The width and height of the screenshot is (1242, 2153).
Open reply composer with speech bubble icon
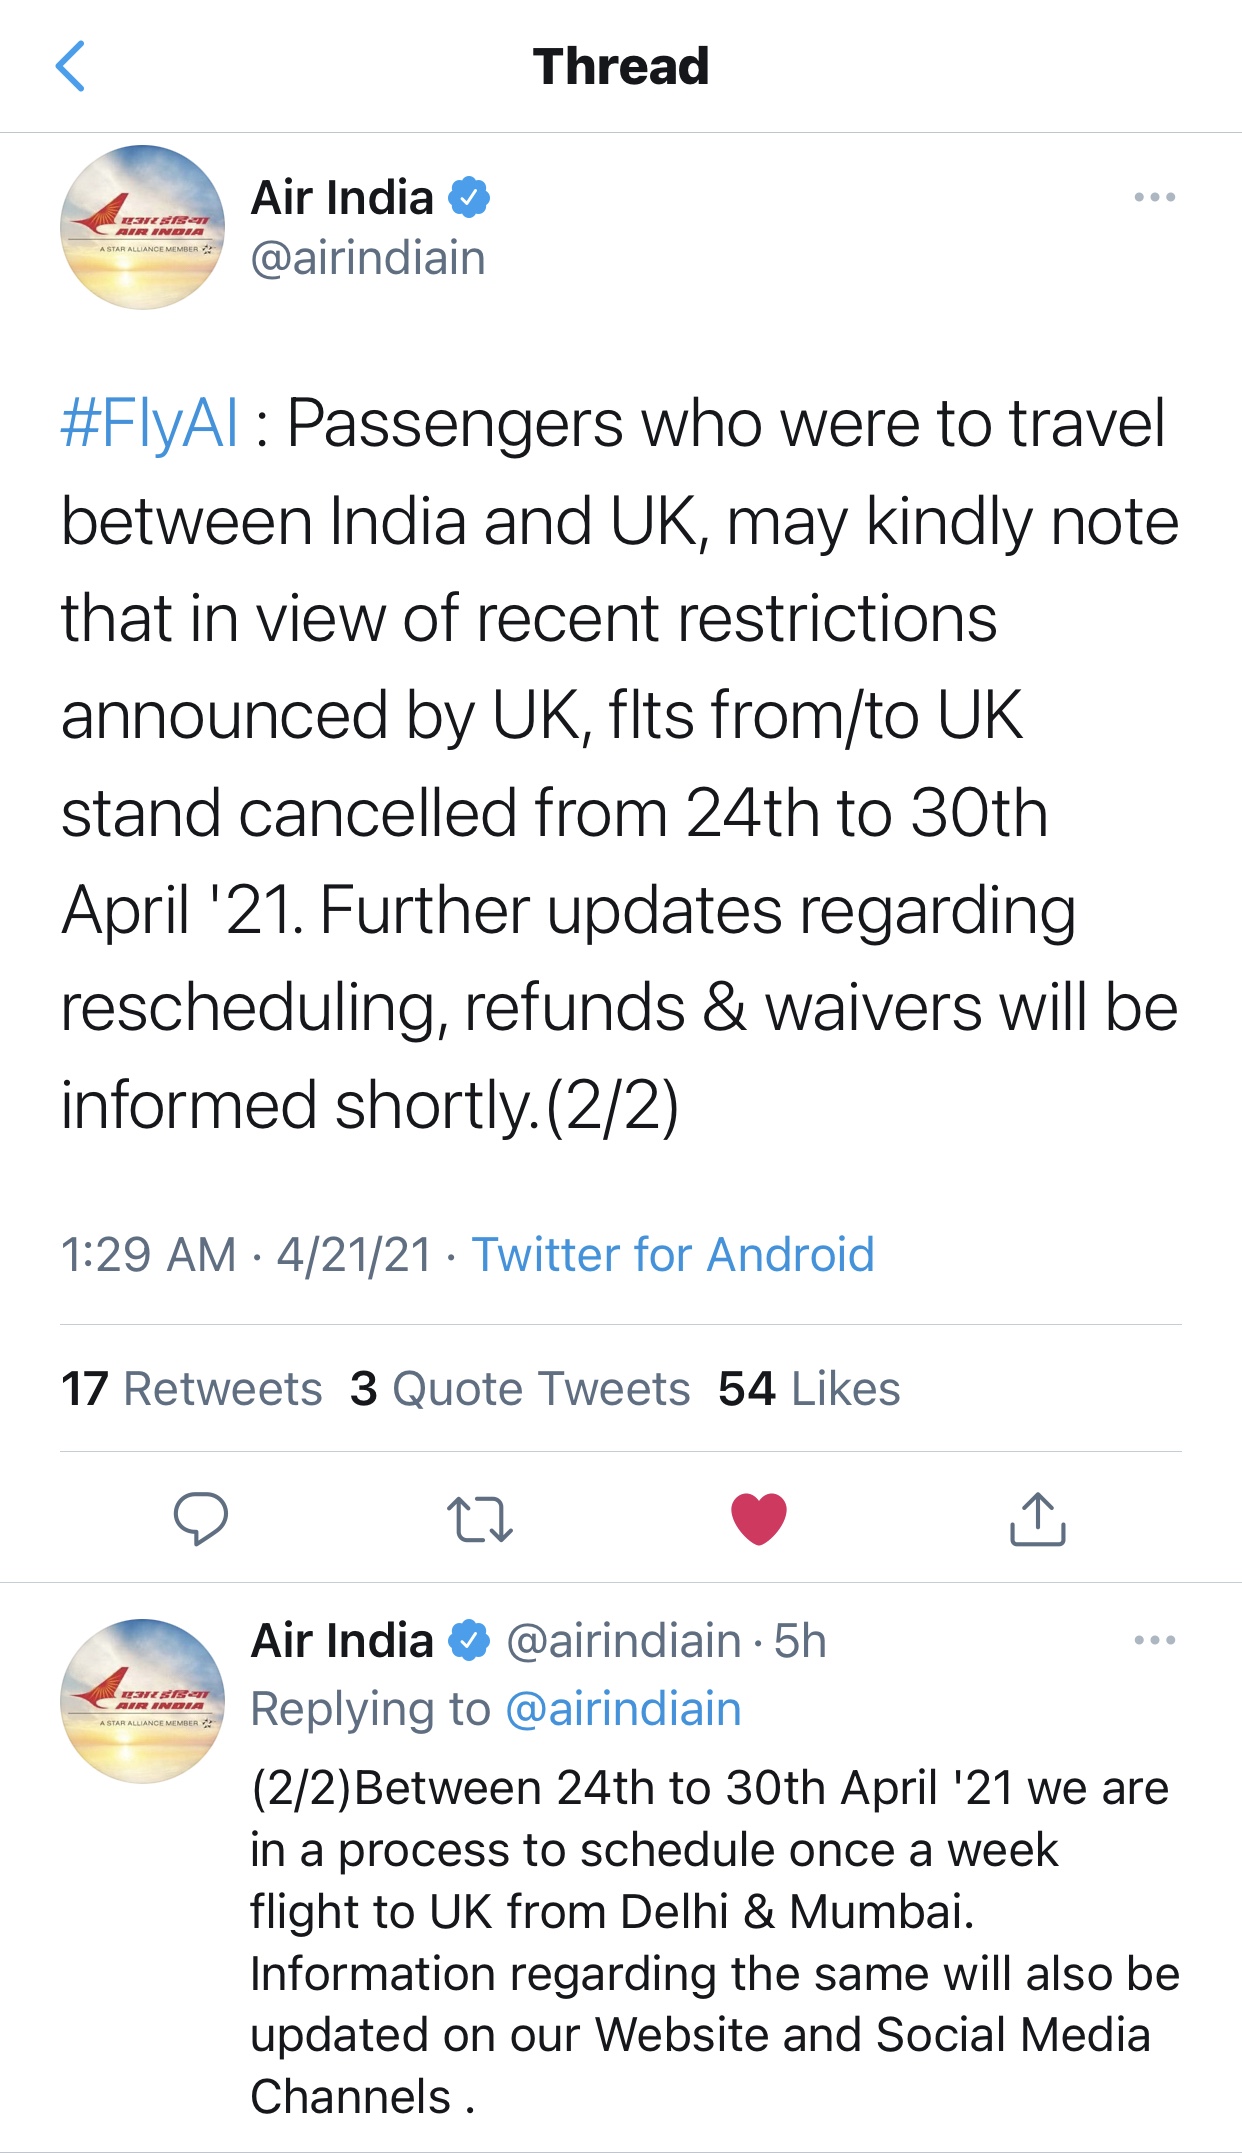200,1518
